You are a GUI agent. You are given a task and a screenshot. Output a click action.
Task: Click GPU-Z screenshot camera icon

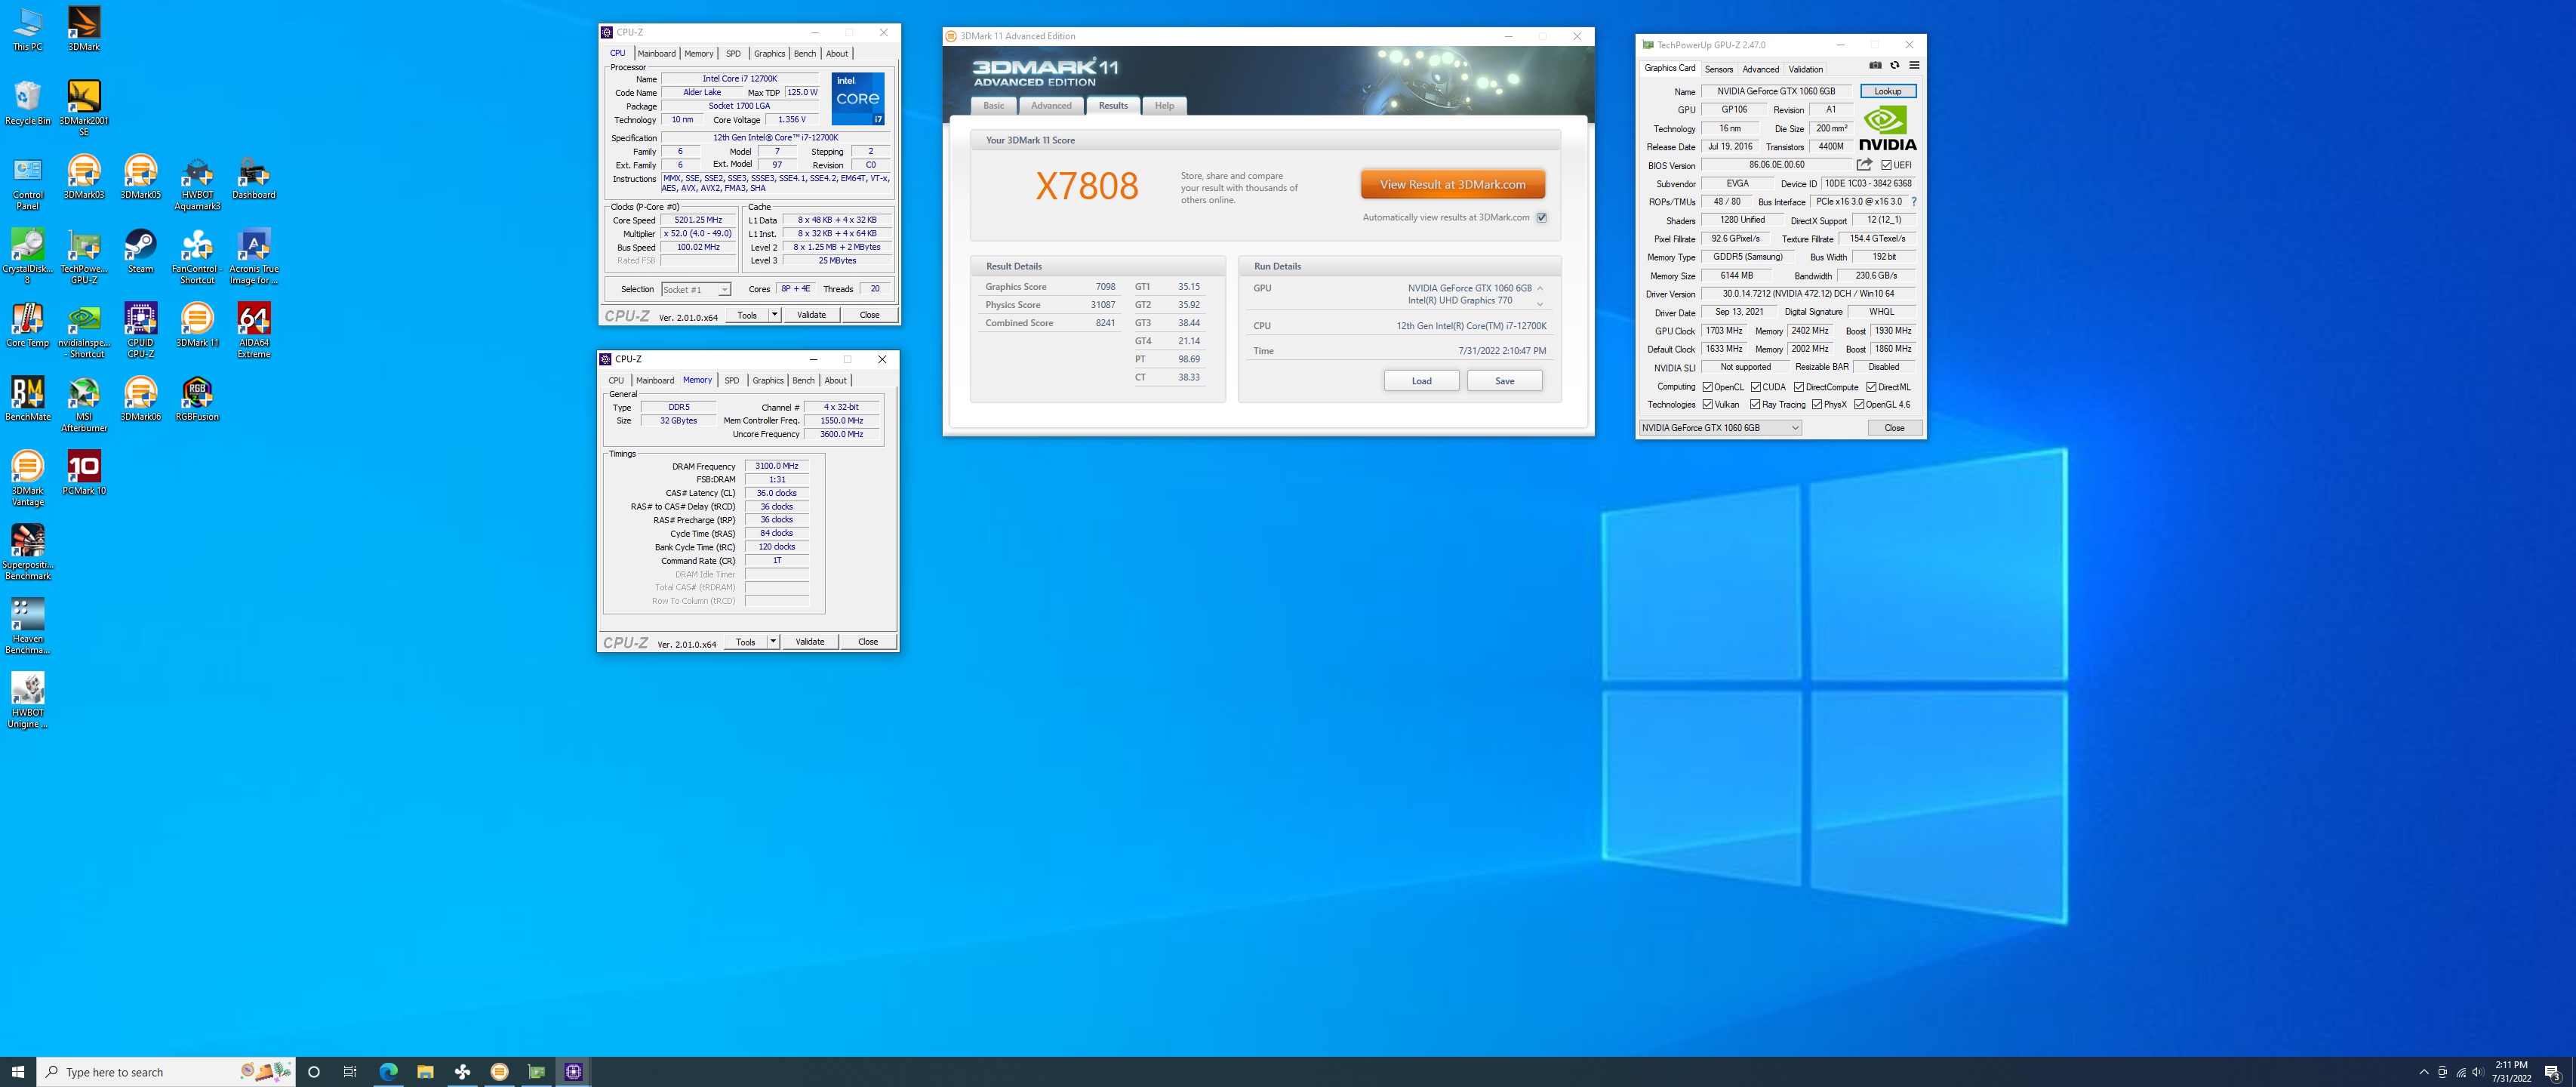1875,65
